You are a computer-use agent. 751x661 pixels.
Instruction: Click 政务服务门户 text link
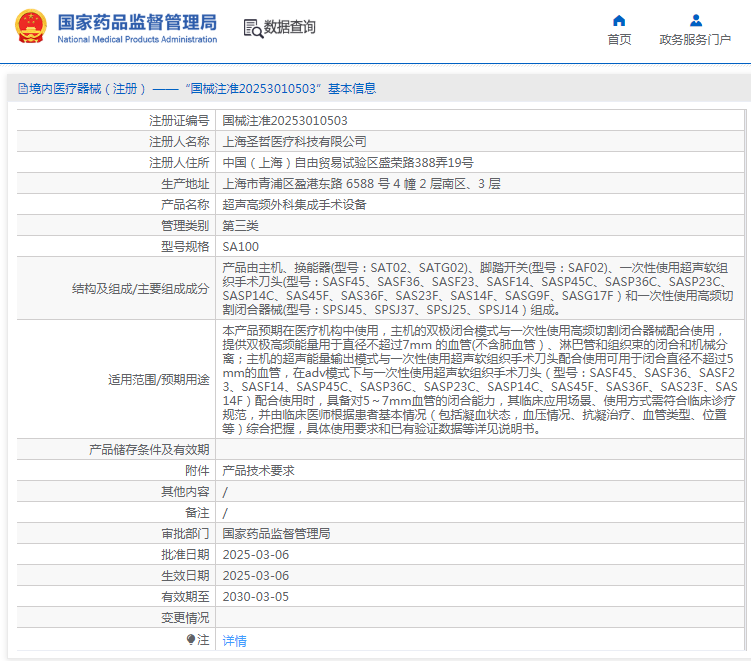[695, 39]
